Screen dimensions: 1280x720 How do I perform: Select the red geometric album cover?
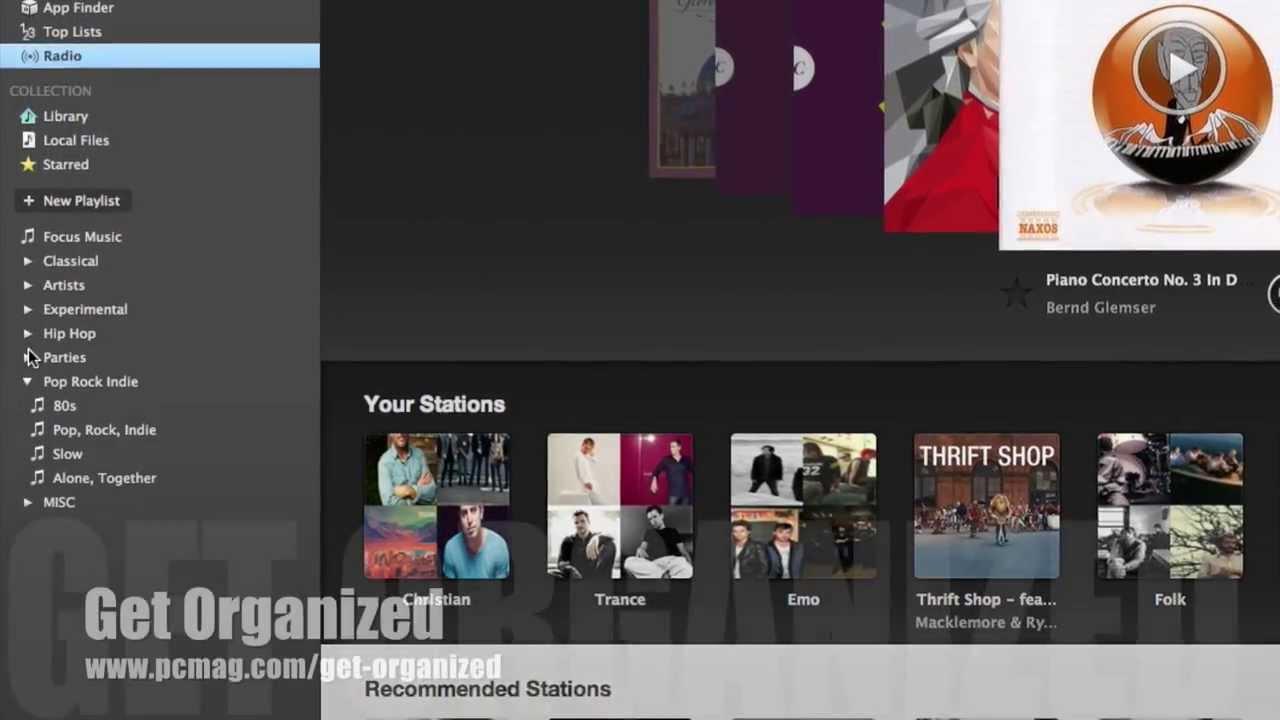tap(941, 116)
